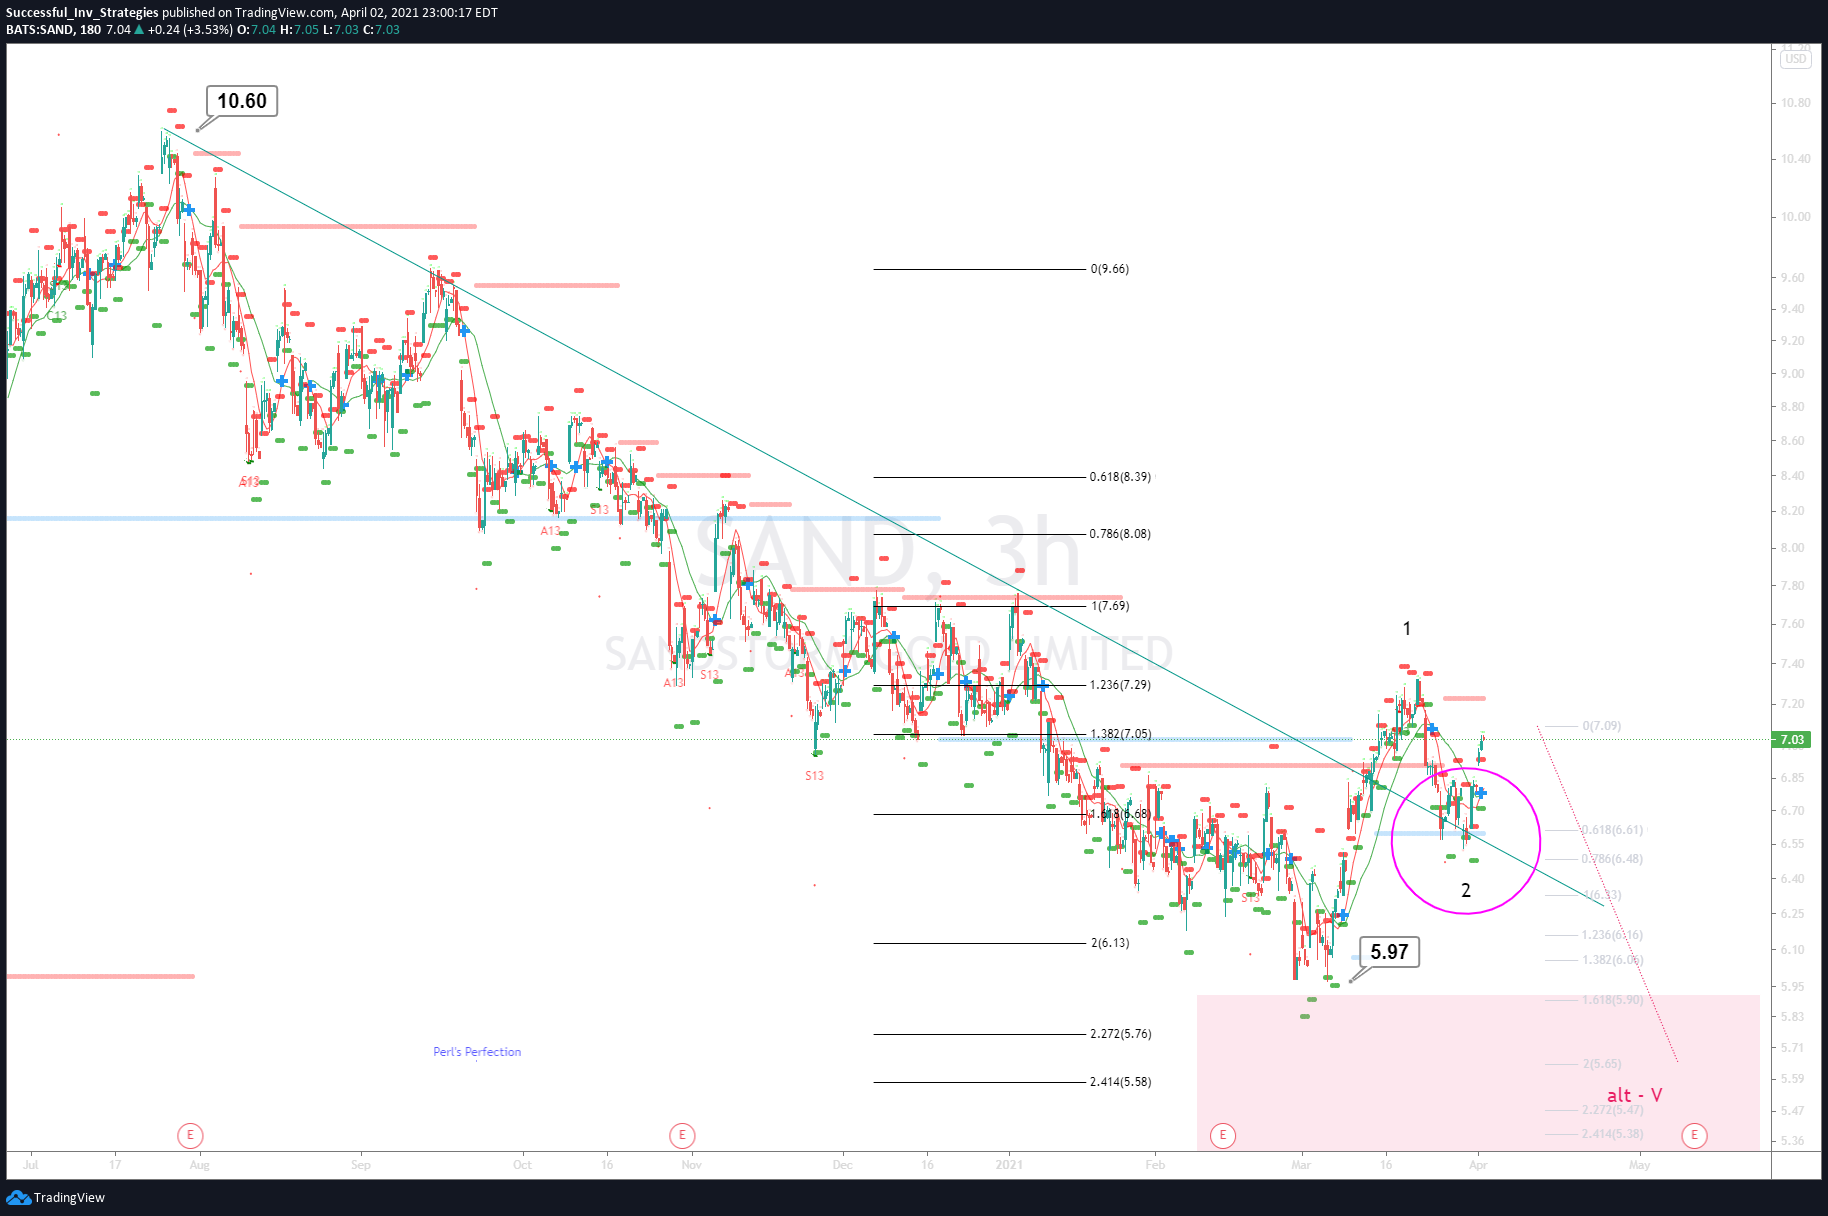This screenshot has width=1828, height=1216.
Task: Click the 5.36 price axis label
Action: (1793, 1141)
